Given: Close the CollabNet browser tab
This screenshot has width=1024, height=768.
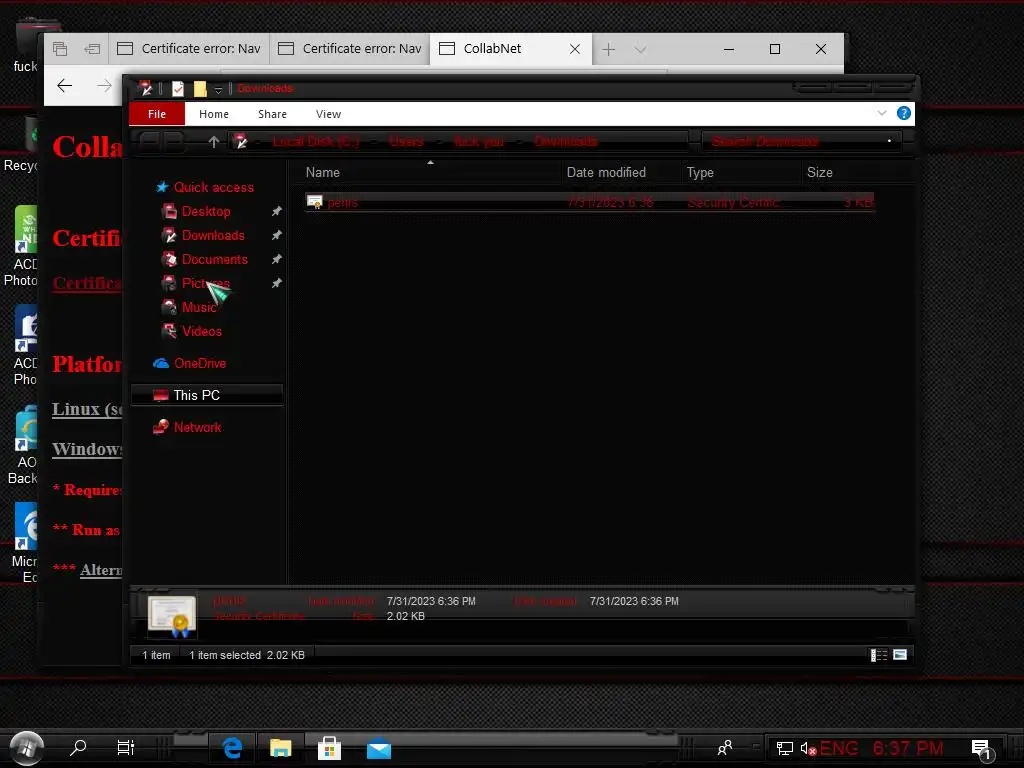Looking at the screenshot, I should pyautogui.click(x=575, y=49).
